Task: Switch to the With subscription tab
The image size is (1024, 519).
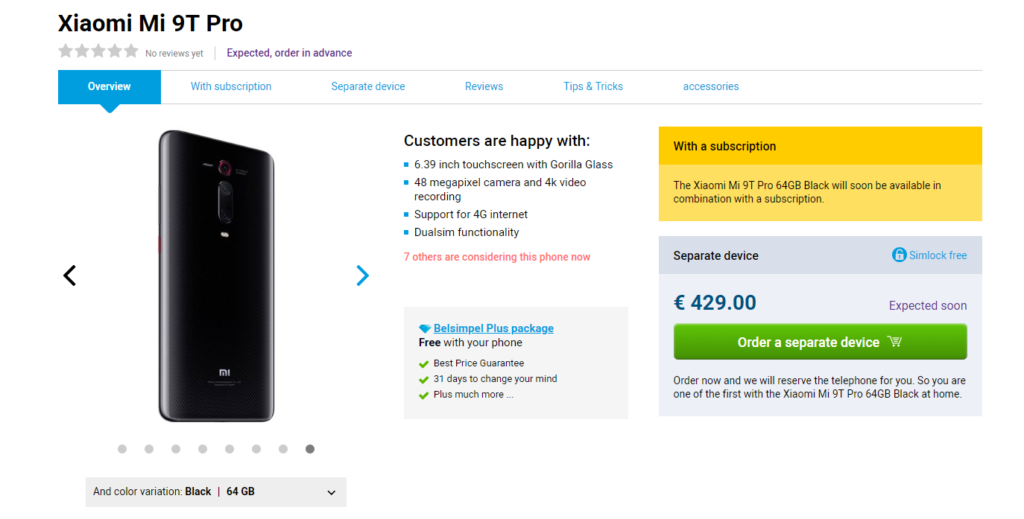Action: pos(231,87)
